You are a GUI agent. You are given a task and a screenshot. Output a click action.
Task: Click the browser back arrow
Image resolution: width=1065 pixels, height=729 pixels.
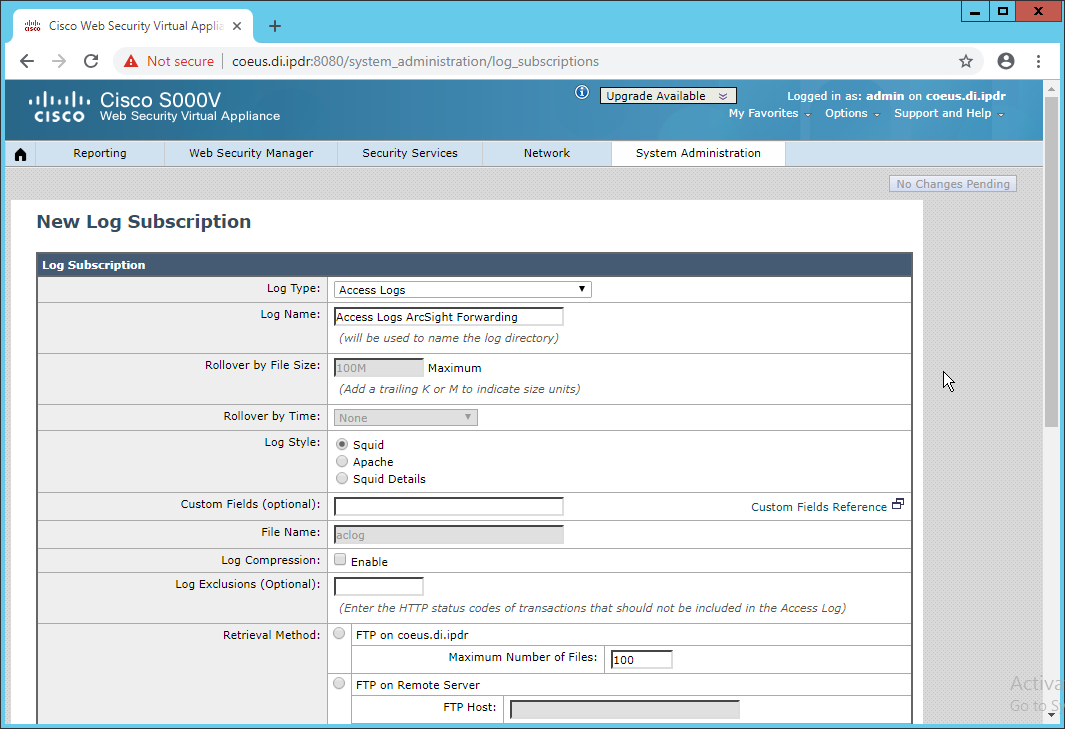click(27, 61)
